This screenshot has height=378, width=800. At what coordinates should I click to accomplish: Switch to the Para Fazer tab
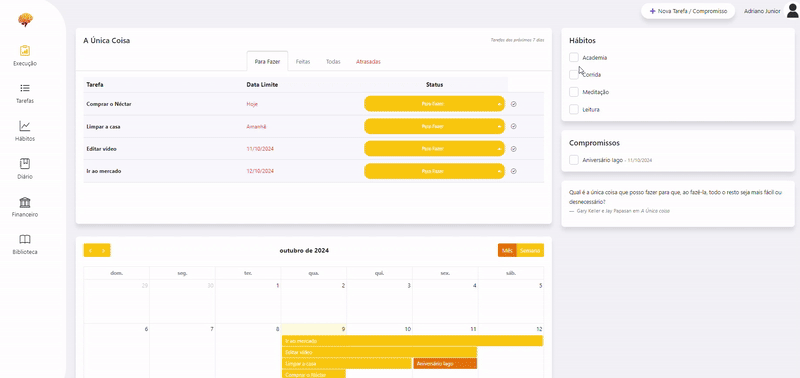pos(267,61)
